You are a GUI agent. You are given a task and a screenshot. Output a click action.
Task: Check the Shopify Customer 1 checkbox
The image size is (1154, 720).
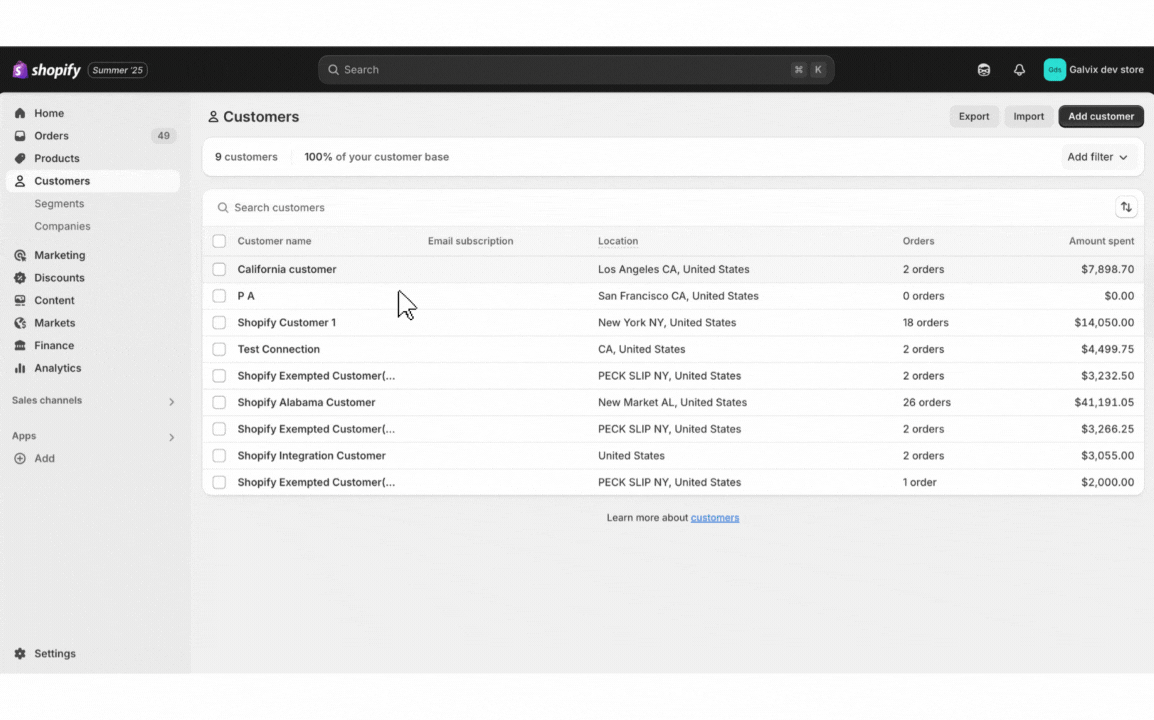(219, 322)
